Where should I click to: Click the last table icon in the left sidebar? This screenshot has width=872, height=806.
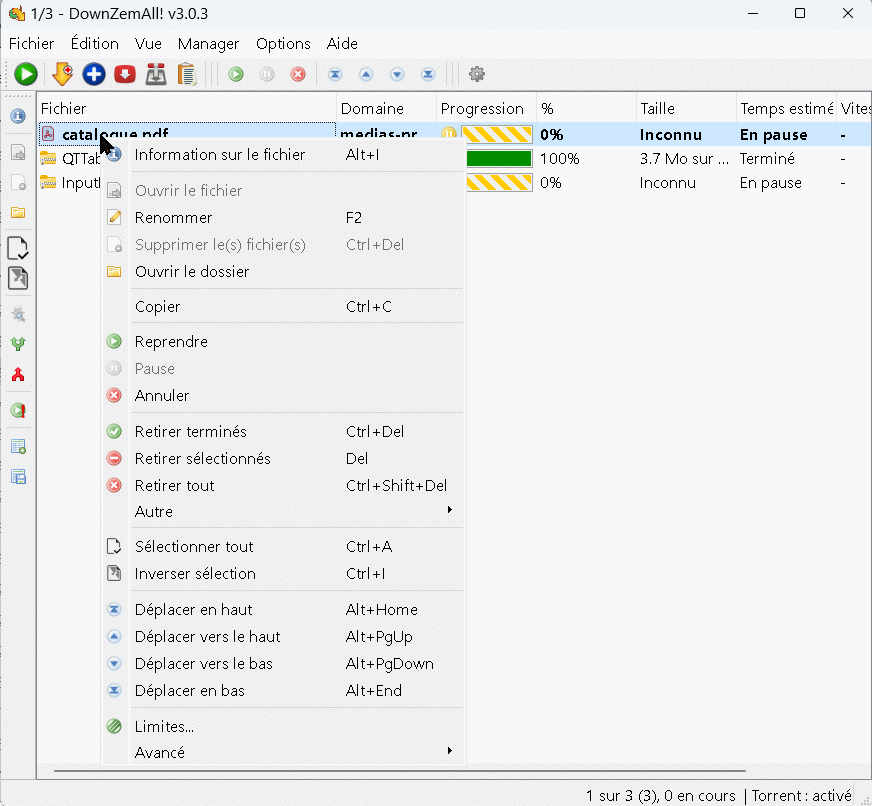point(18,477)
